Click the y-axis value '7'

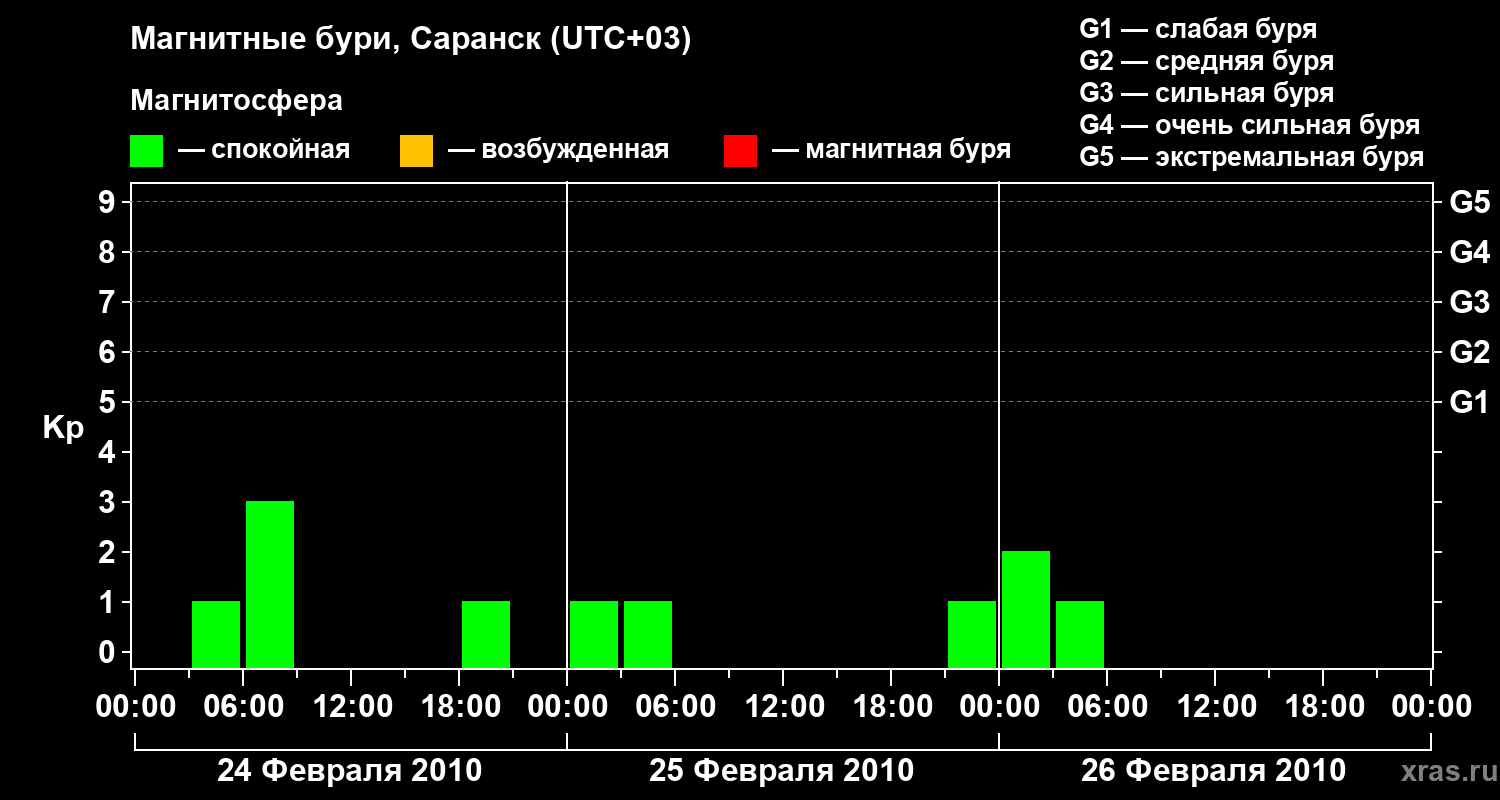point(109,302)
